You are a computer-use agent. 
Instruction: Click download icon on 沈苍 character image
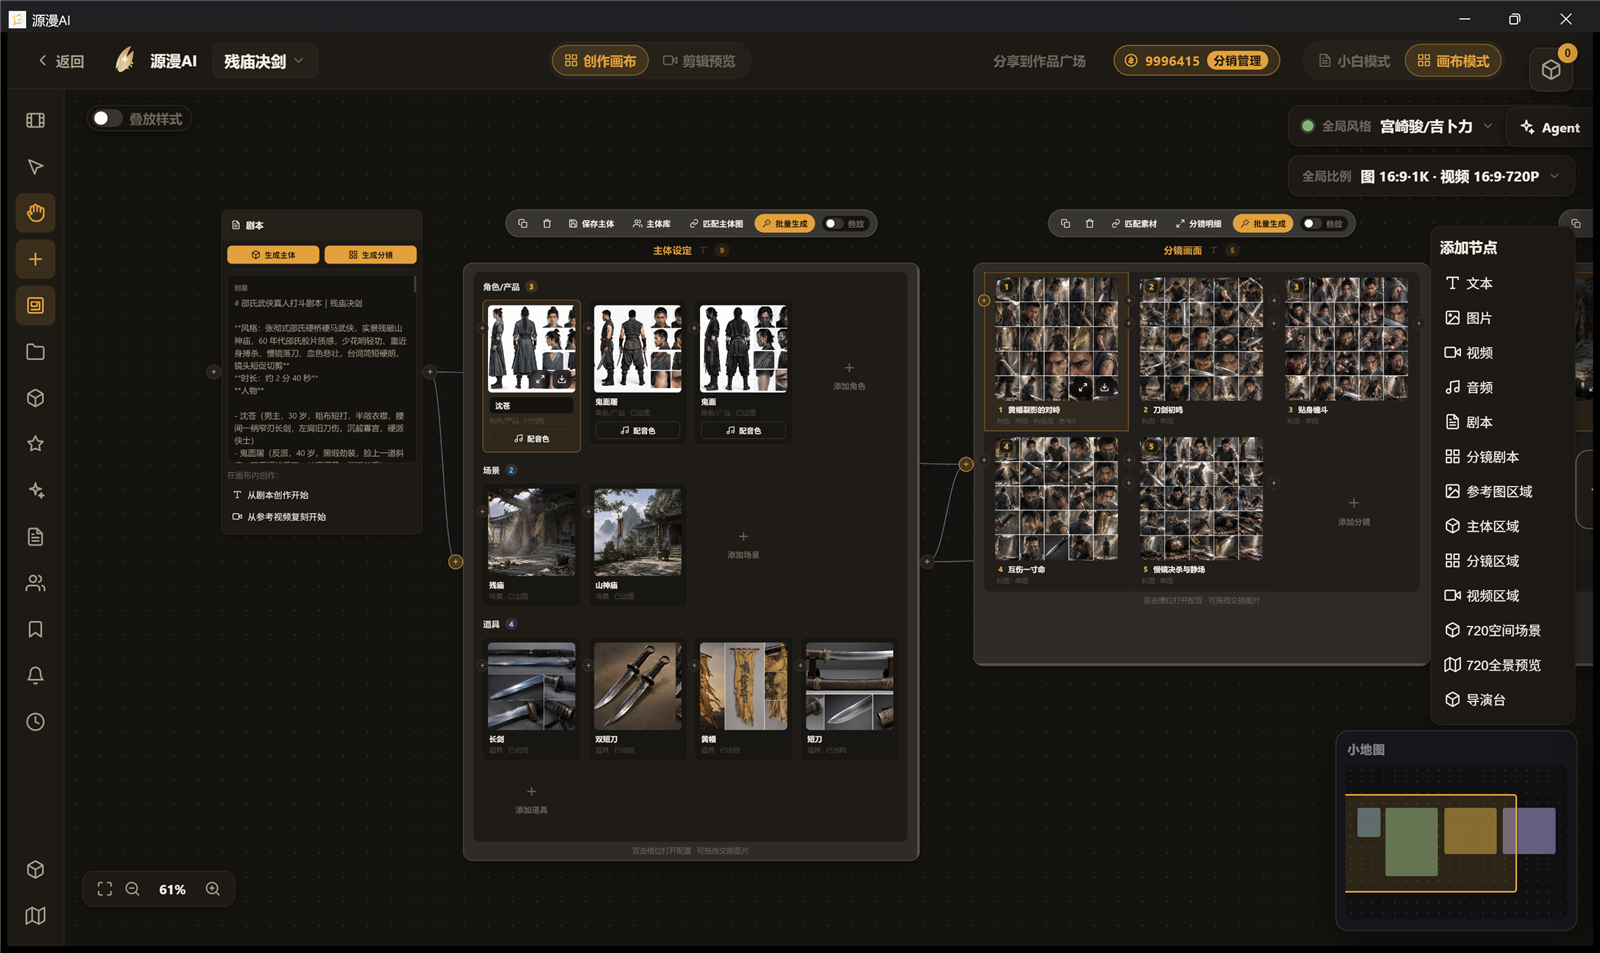(562, 380)
